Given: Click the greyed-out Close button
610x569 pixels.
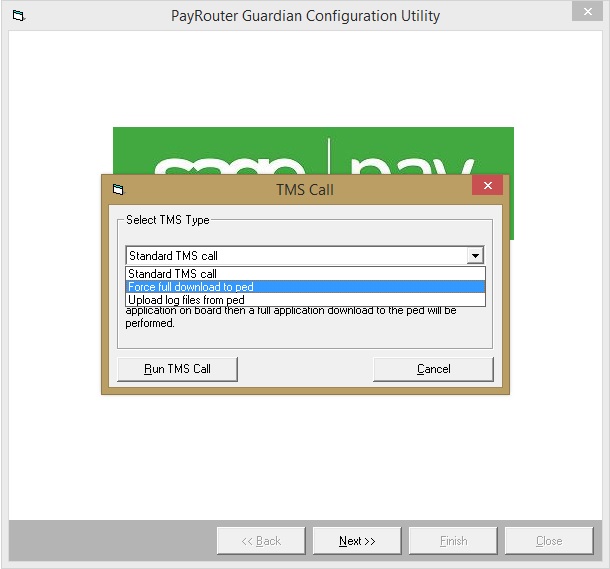Looking at the screenshot, I should click(549, 541).
